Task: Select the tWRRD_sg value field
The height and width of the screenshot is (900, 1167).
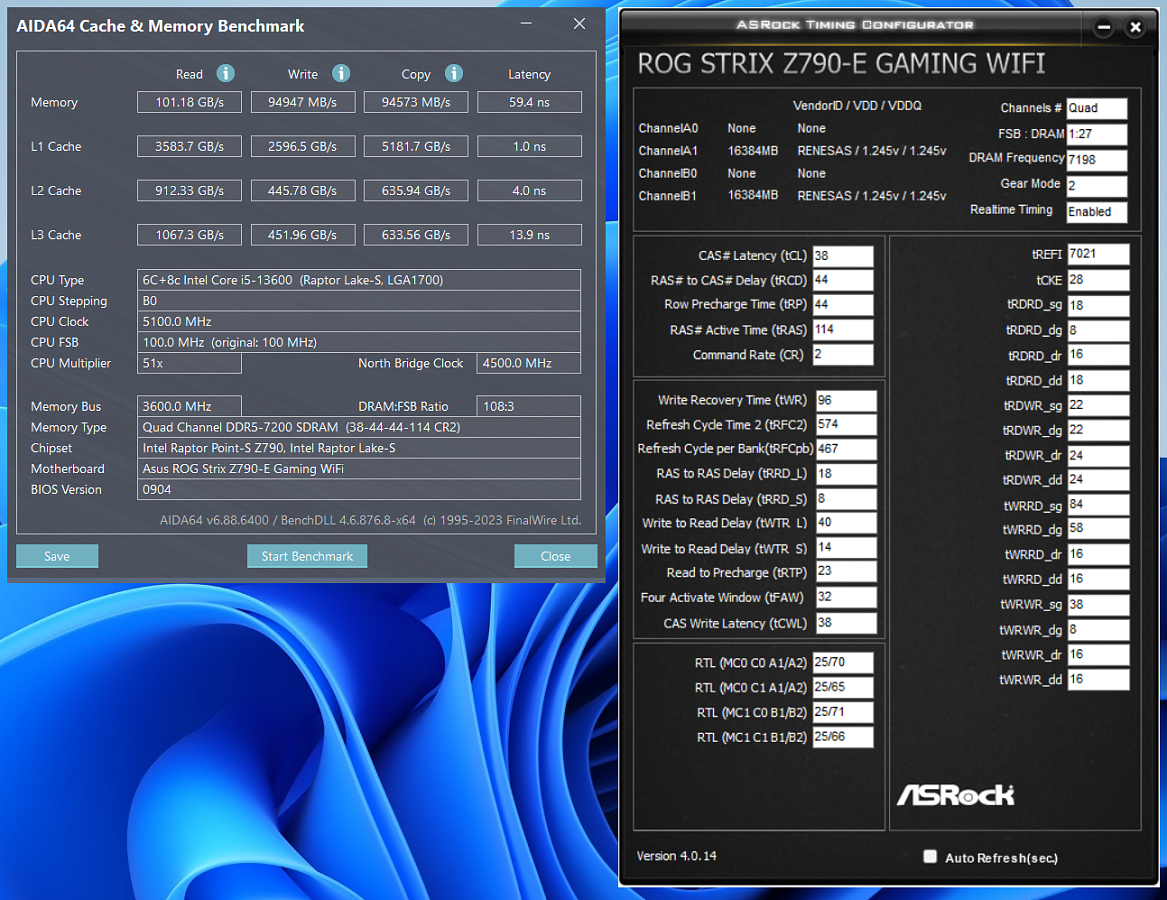Action: [1099, 505]
